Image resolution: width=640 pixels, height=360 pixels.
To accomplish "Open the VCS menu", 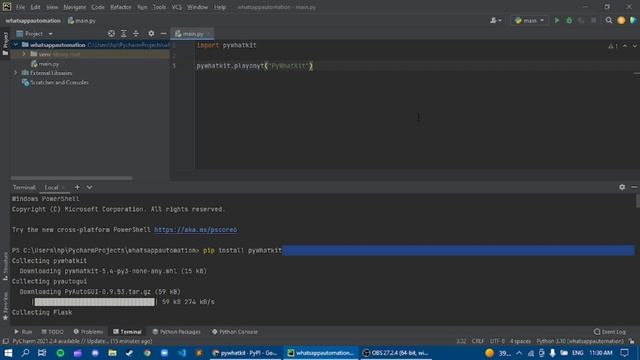I will coord(177,7).
